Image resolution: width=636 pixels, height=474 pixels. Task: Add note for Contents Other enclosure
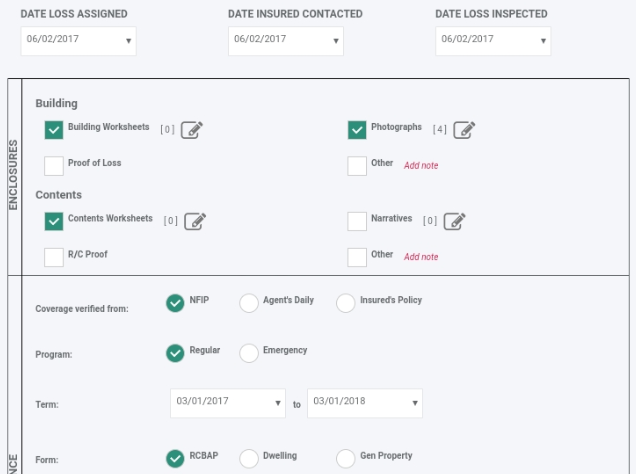(x=421, y=257)
